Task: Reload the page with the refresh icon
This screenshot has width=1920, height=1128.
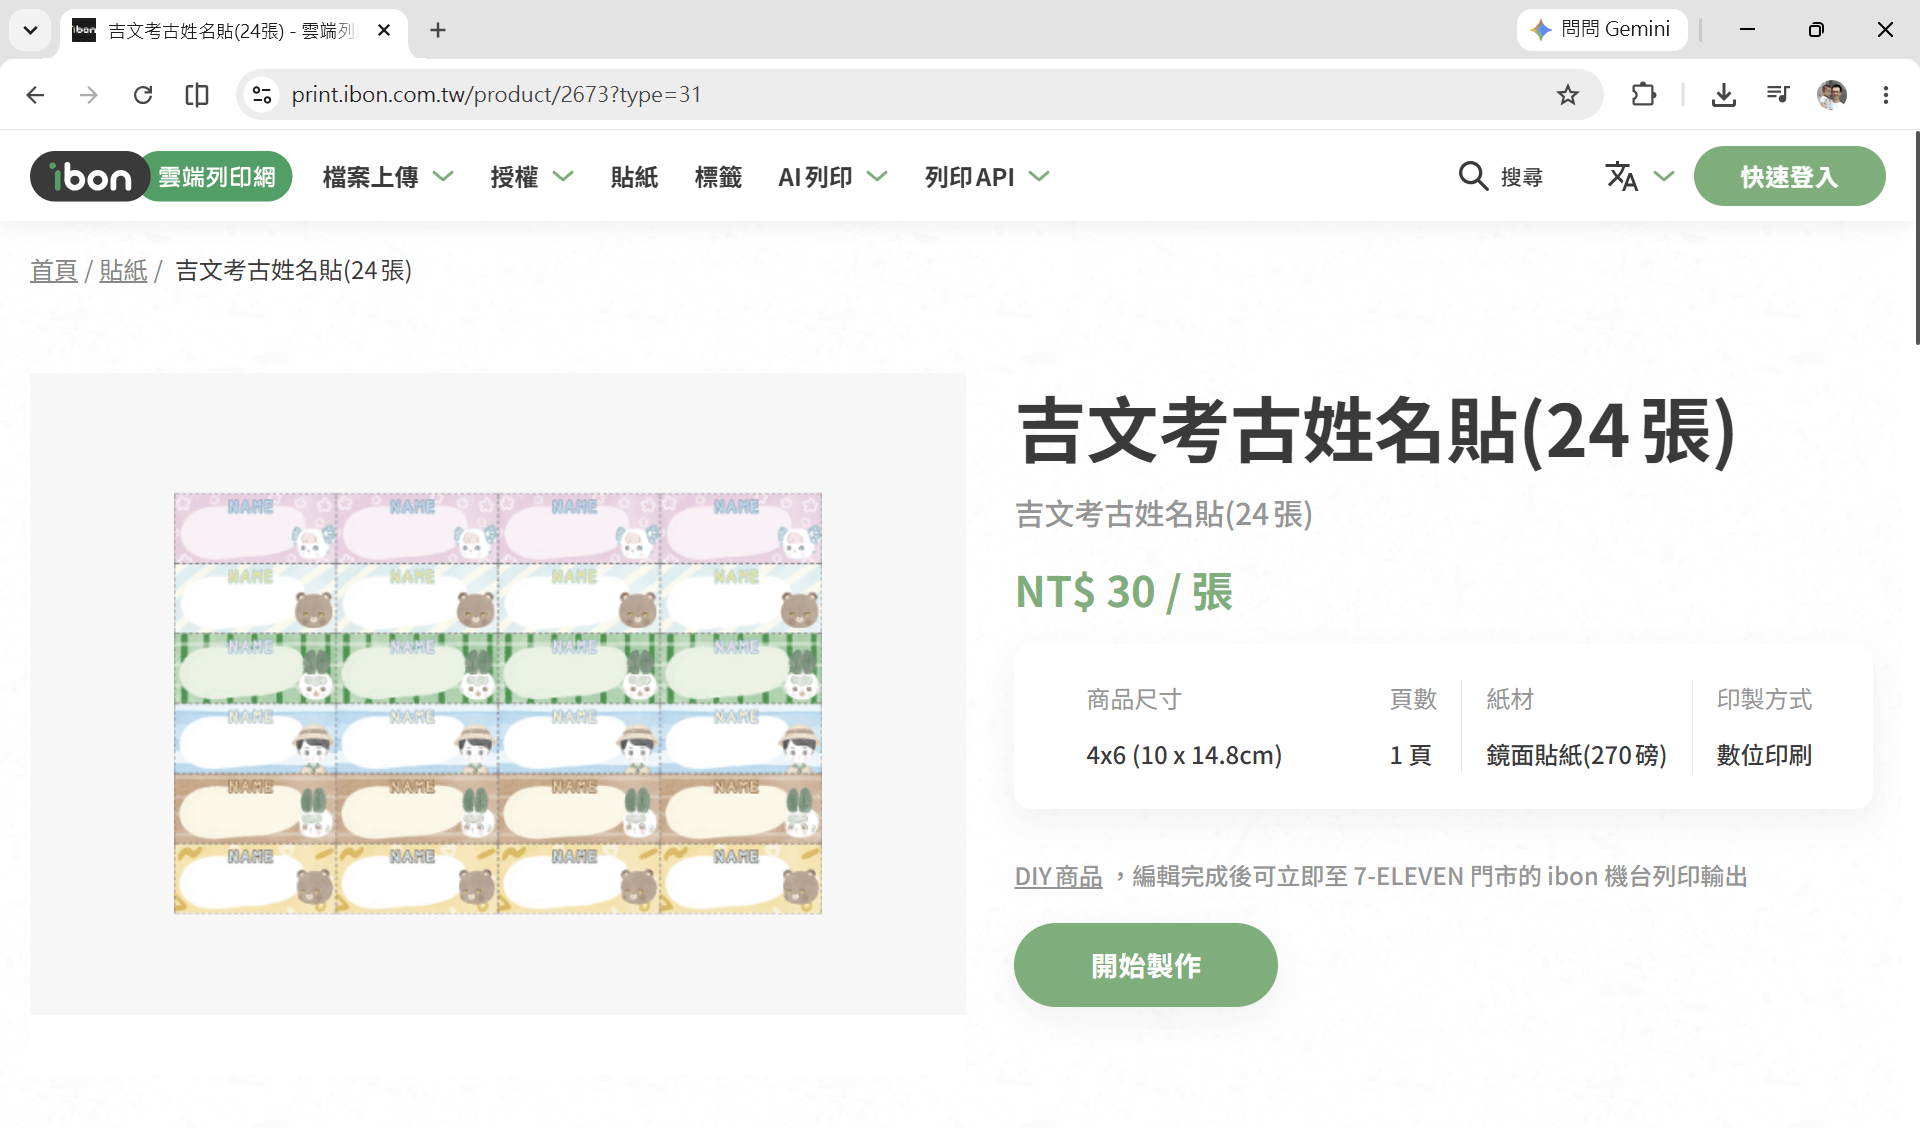Action: click(x=143, y=95)
